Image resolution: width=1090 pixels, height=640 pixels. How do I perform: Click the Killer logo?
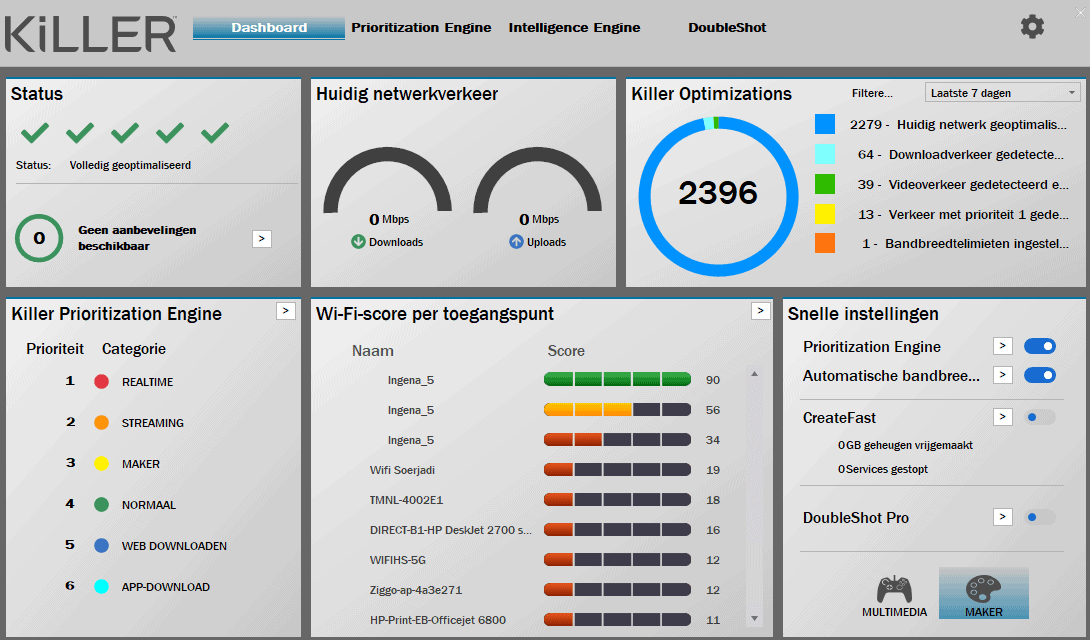(90, 35)
